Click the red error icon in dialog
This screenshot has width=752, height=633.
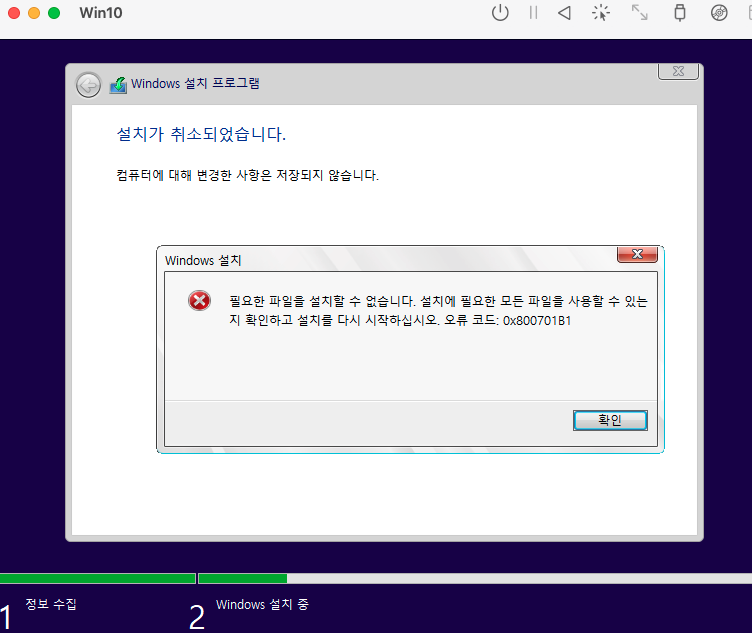[199, 301]
